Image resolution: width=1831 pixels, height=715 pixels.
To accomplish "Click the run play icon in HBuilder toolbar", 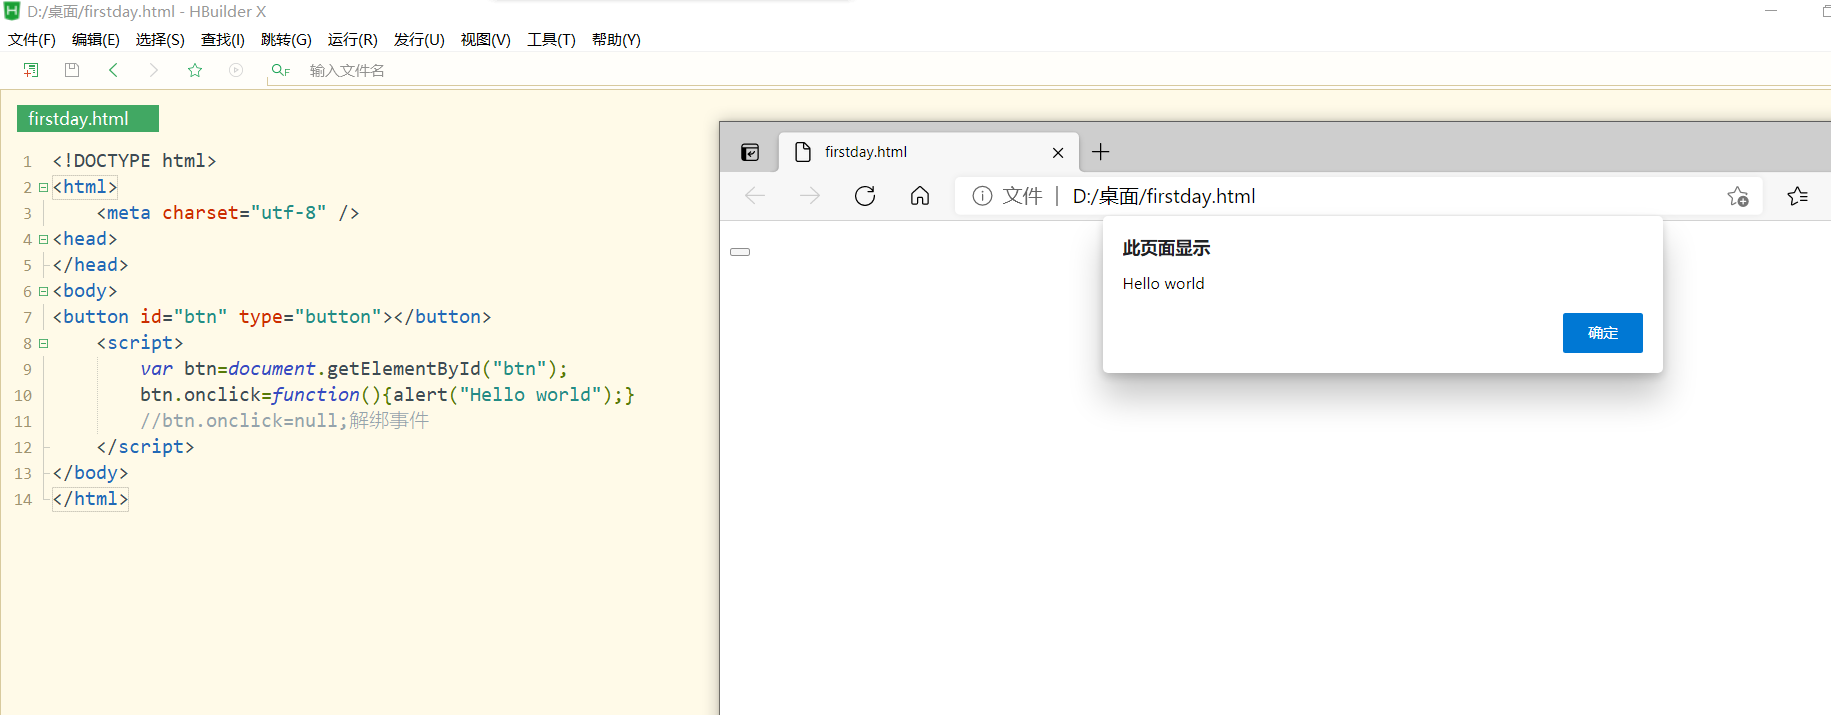I will (x=236, y=70).
